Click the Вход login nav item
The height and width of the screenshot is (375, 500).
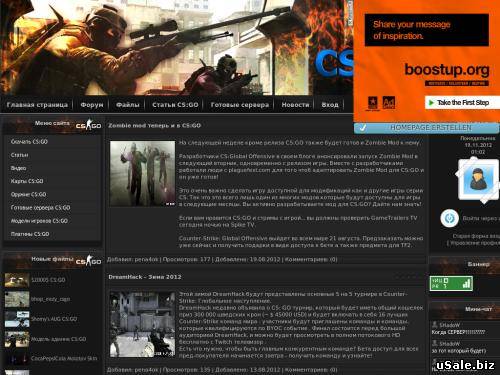pos(330,105)
